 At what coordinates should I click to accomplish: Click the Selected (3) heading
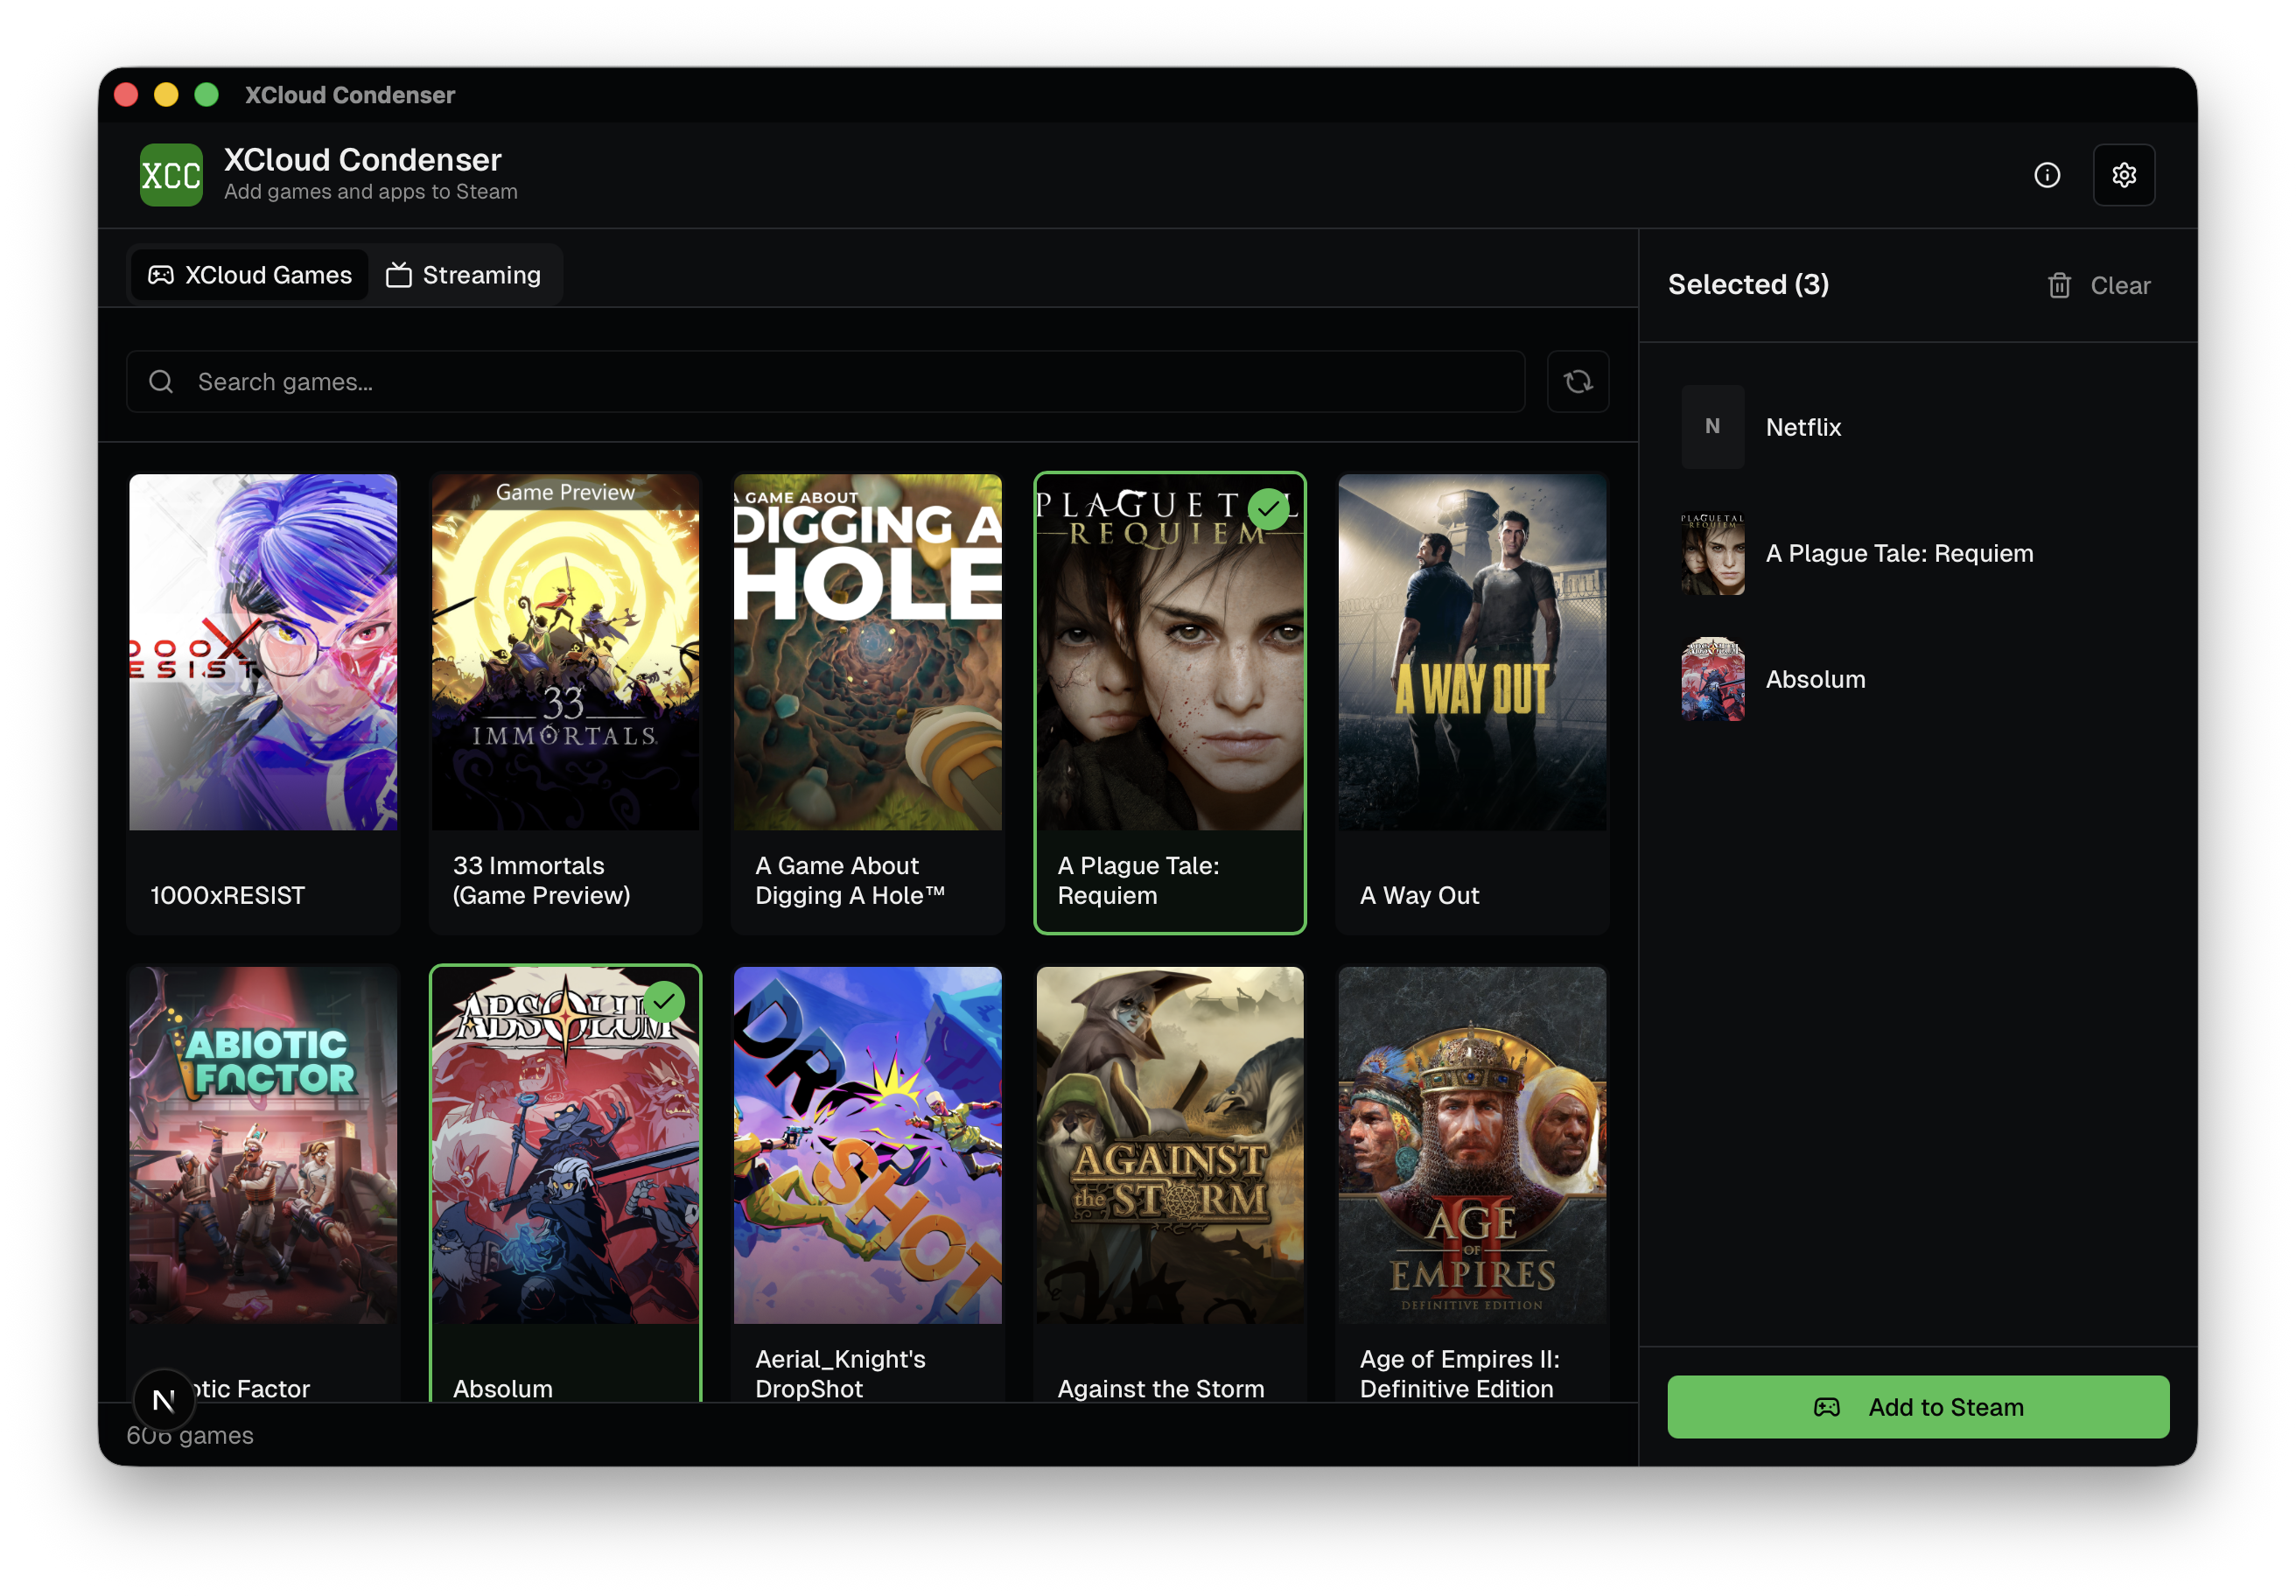pyautogui.click(x=1748, y=285)
